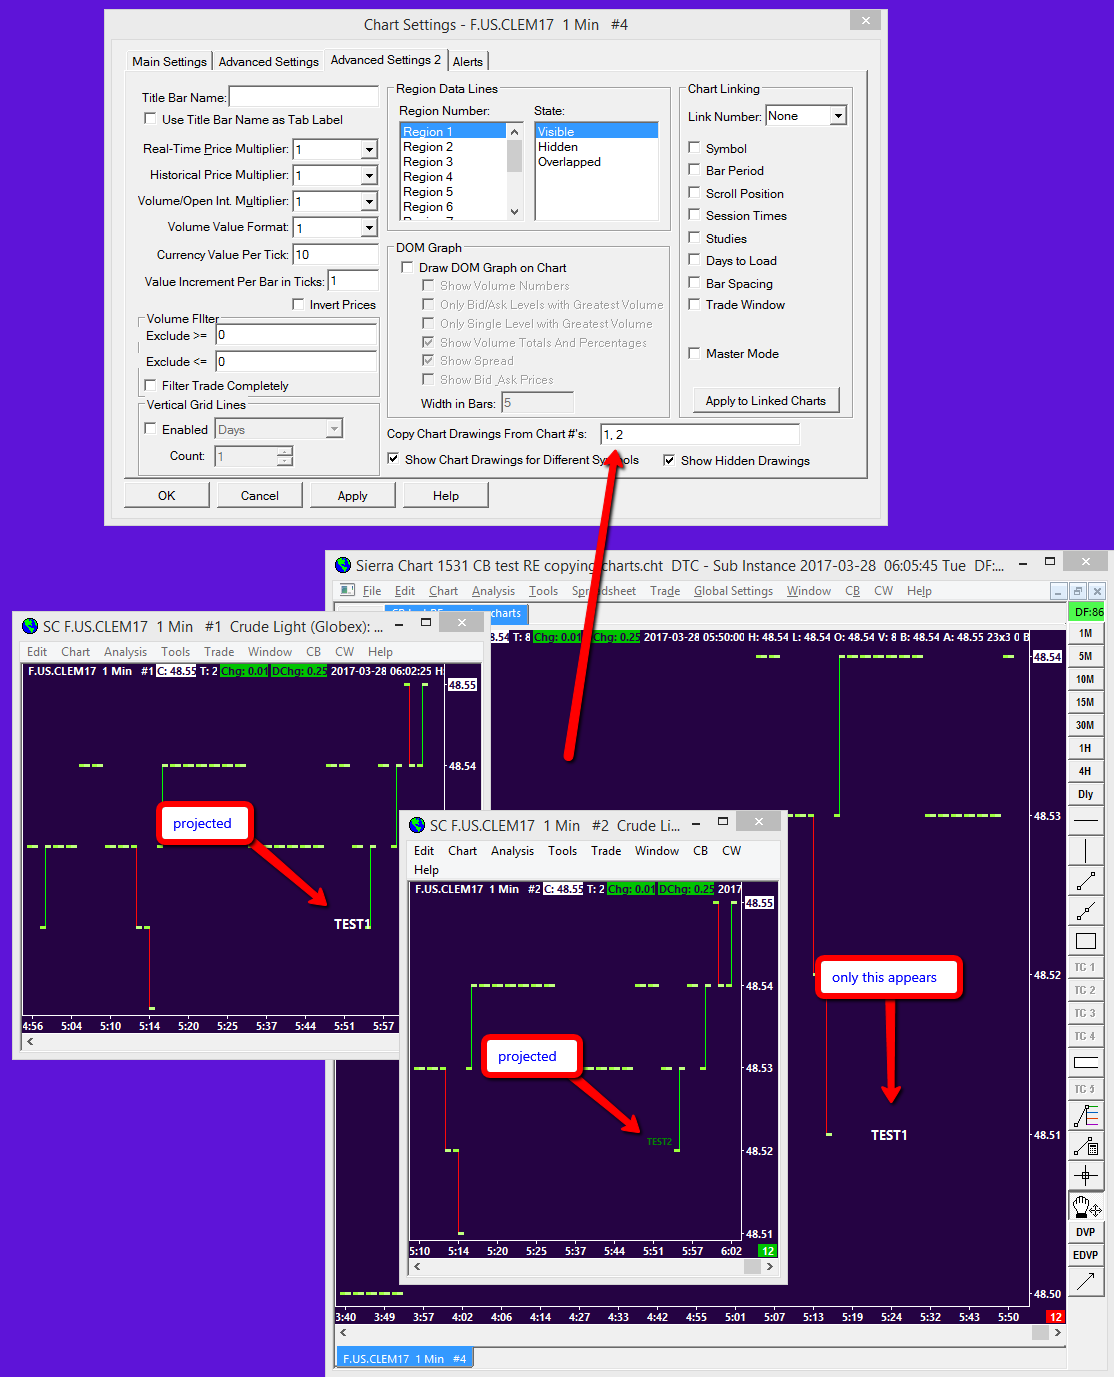The width and height of the screenshot is (1114, 1377).
Task: Open Global Settings menu in main window
Action: pyautogui.click(x=733, y=591)
